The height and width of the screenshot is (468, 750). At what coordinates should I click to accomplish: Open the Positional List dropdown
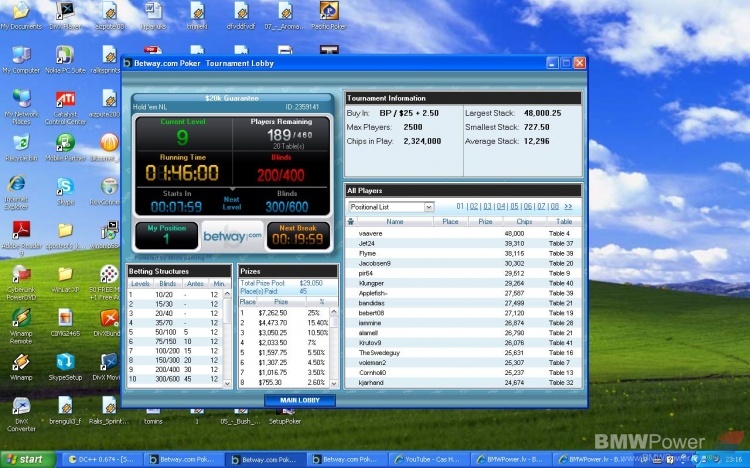click(x=391, y=207)
